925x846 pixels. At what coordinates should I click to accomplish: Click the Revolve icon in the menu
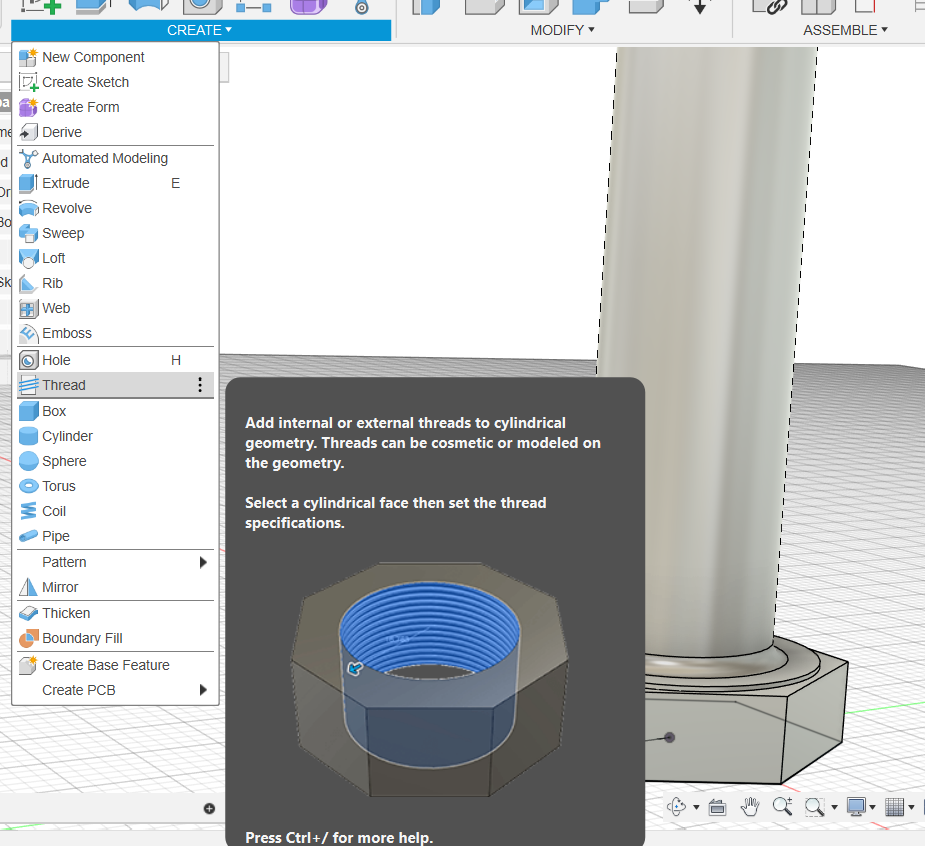(28, 208)
